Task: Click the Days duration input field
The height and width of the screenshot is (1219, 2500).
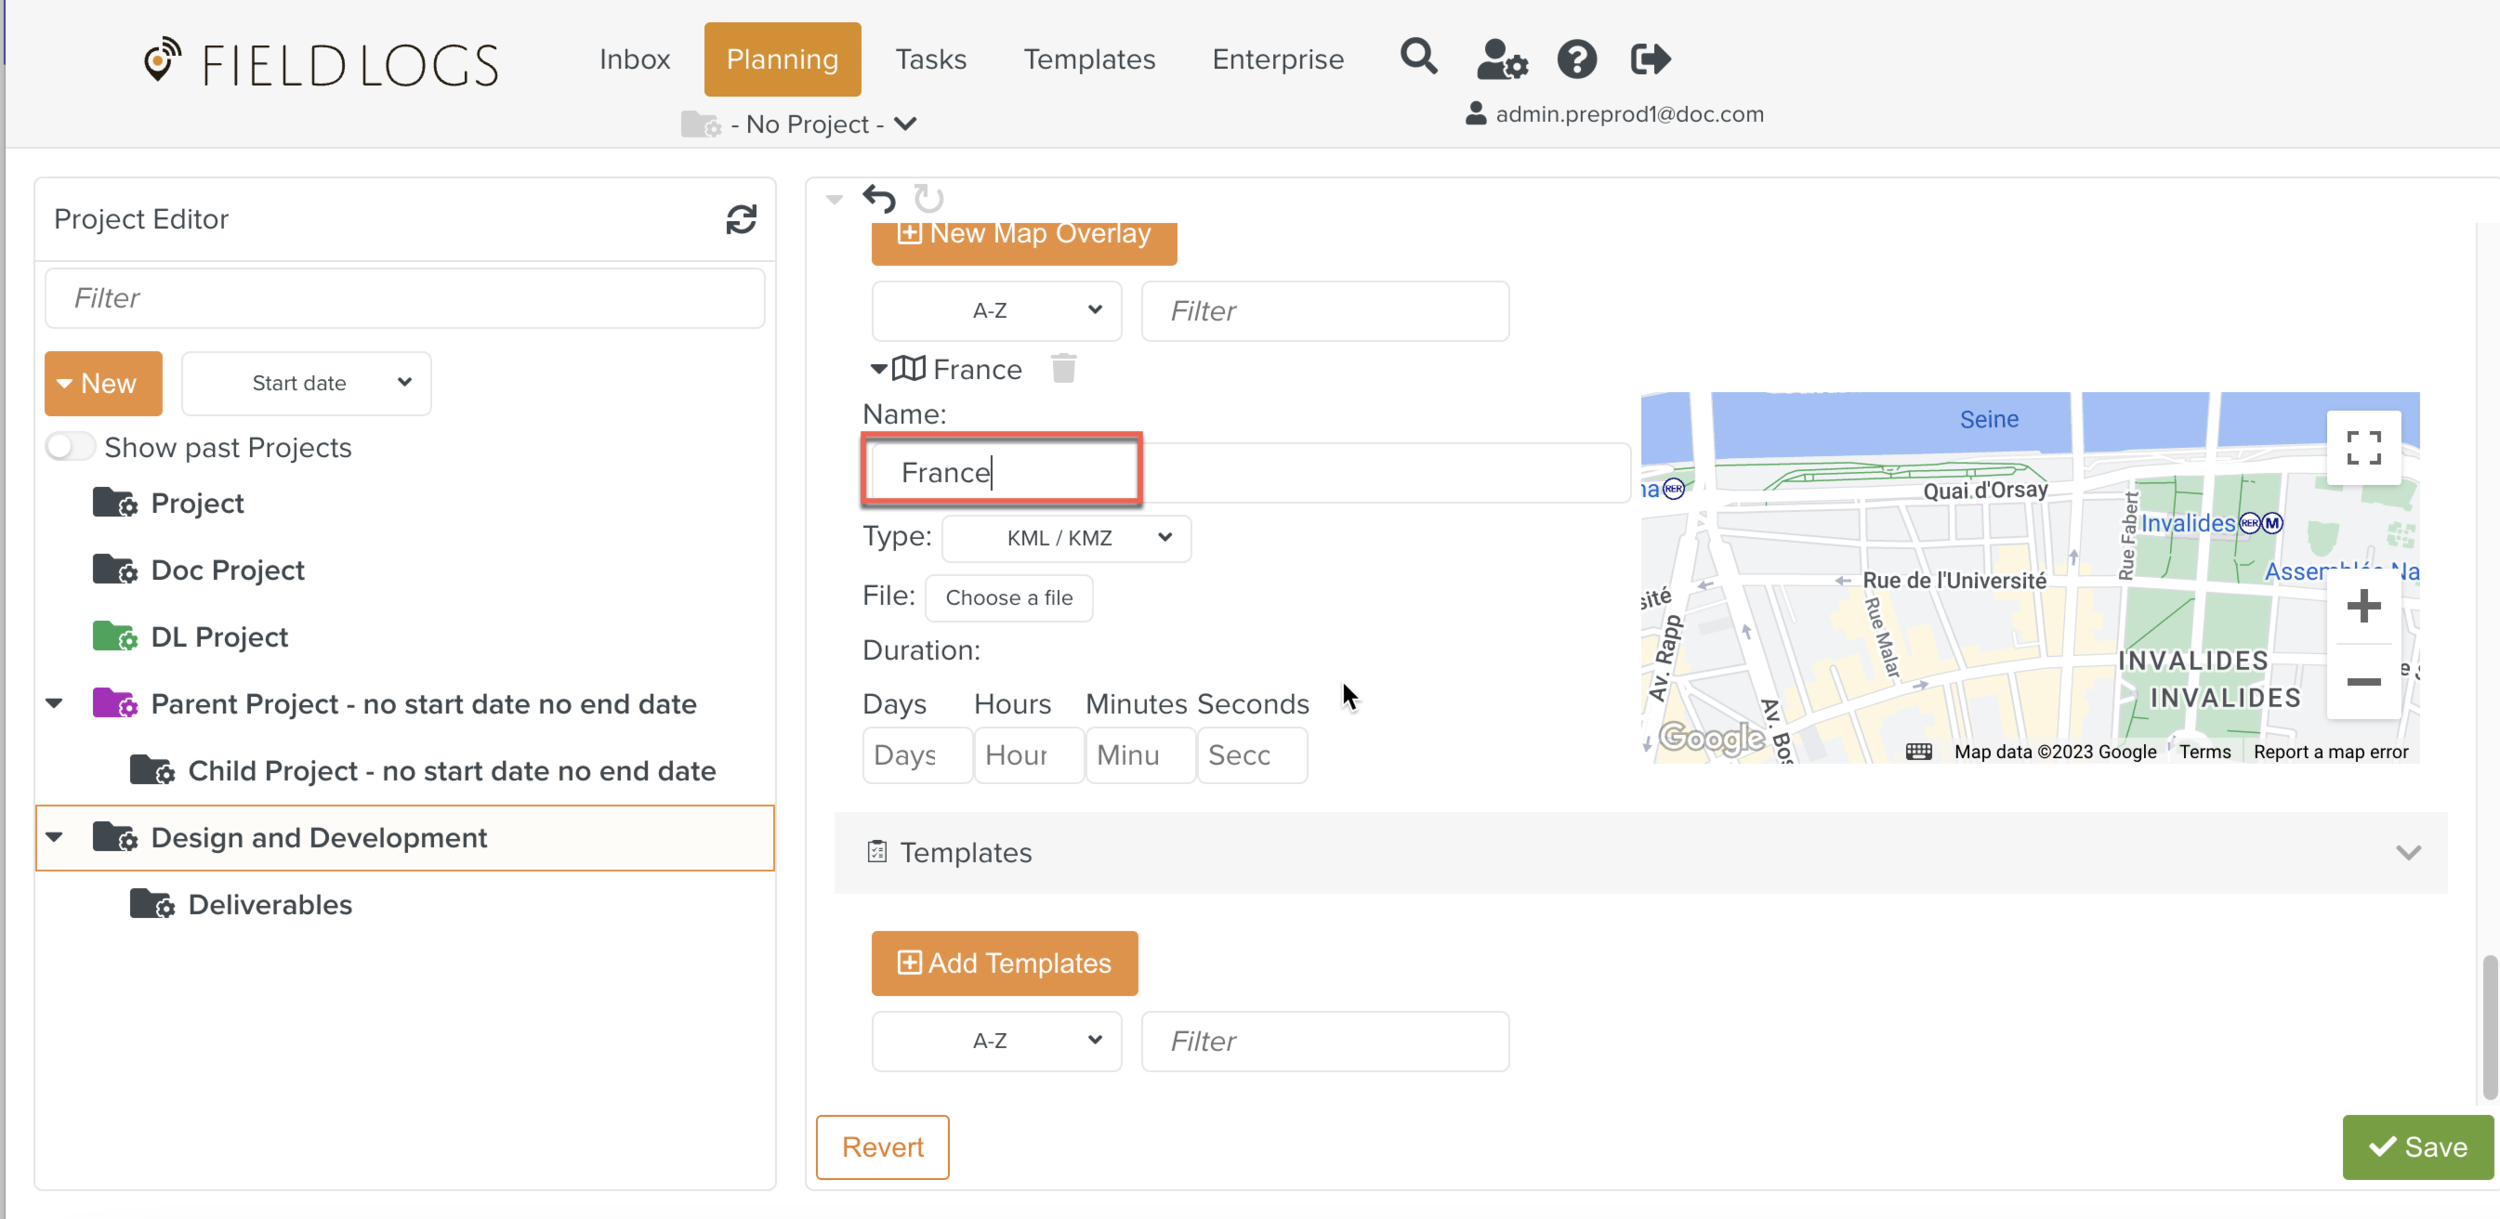Action: [916, 755]
